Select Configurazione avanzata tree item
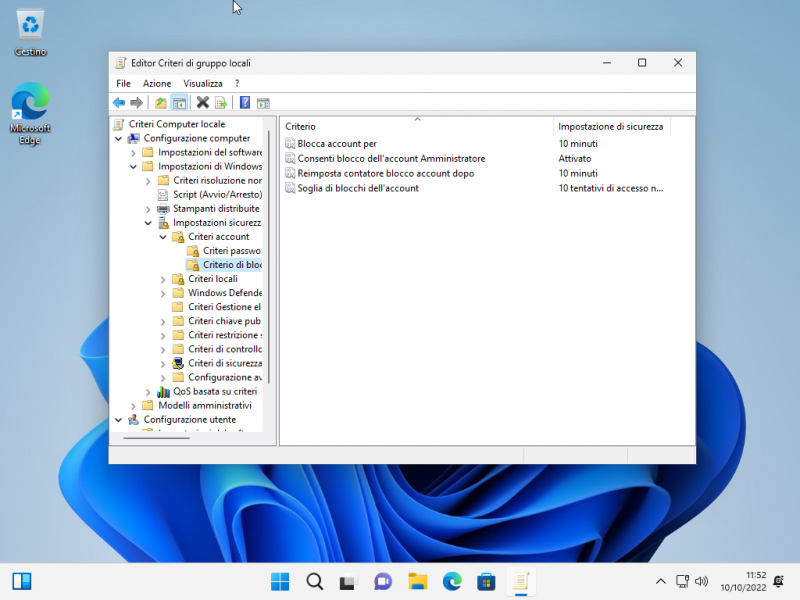This screenshot has height=600, width=800. (x=225, y=378)
